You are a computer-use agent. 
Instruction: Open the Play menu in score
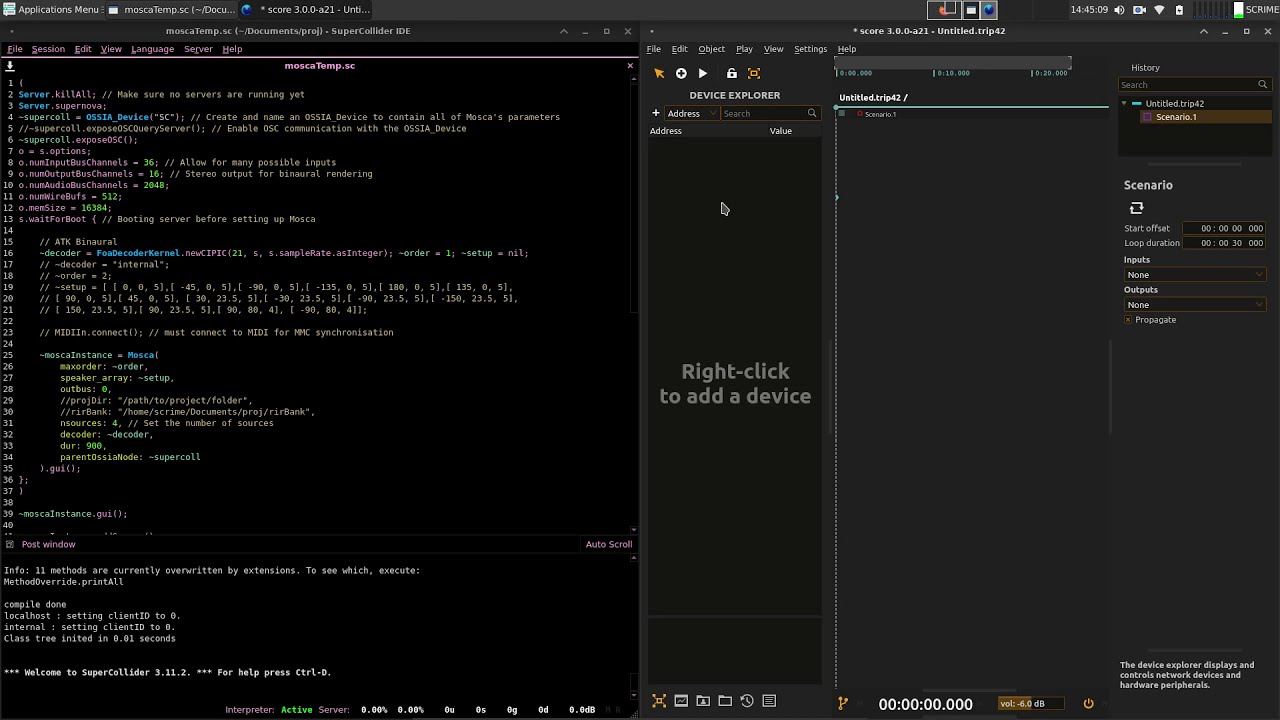click(x=744, y=49)
